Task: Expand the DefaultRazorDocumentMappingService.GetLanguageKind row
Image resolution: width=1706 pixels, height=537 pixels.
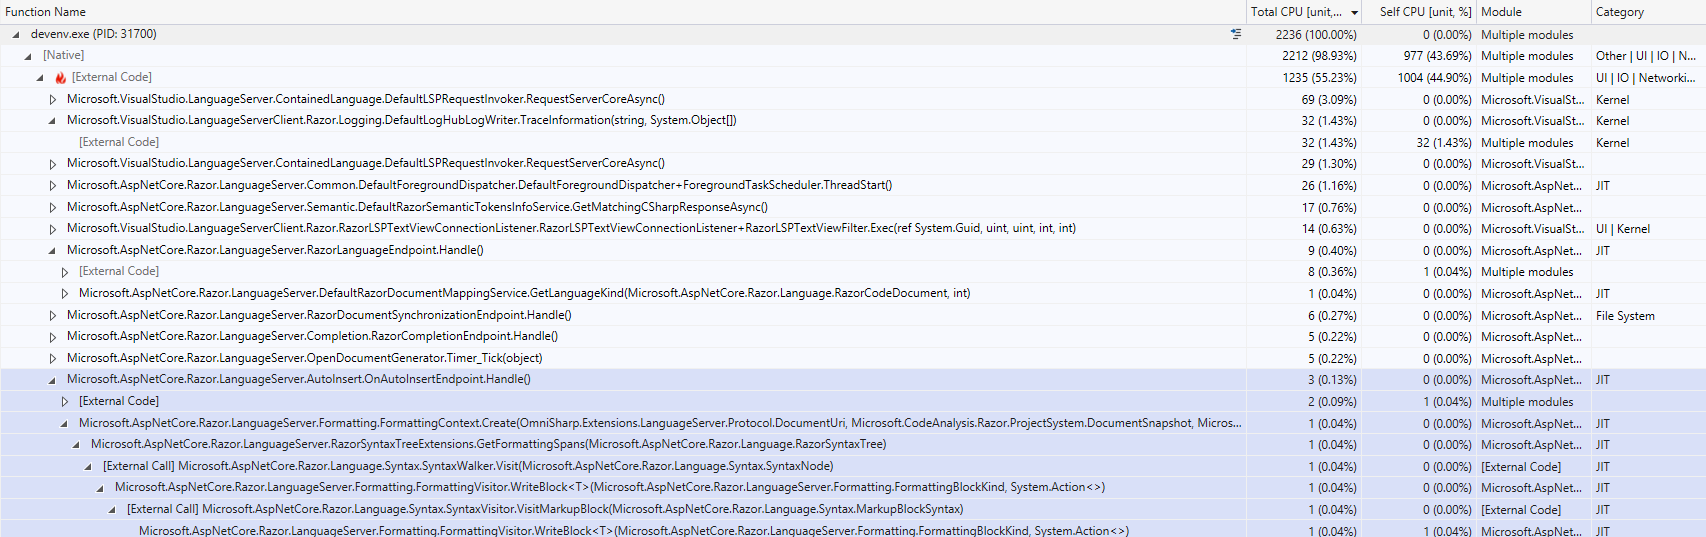Action: tap(64, 293)
